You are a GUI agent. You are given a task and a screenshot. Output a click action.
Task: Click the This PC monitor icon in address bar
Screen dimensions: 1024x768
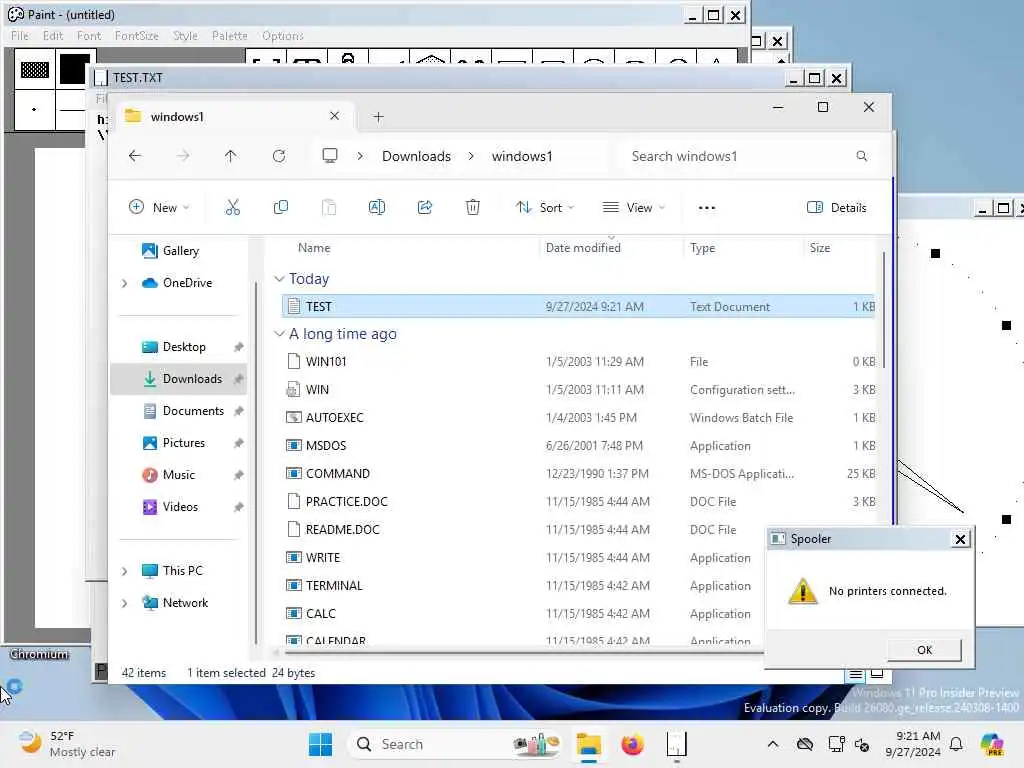point(330,155)
